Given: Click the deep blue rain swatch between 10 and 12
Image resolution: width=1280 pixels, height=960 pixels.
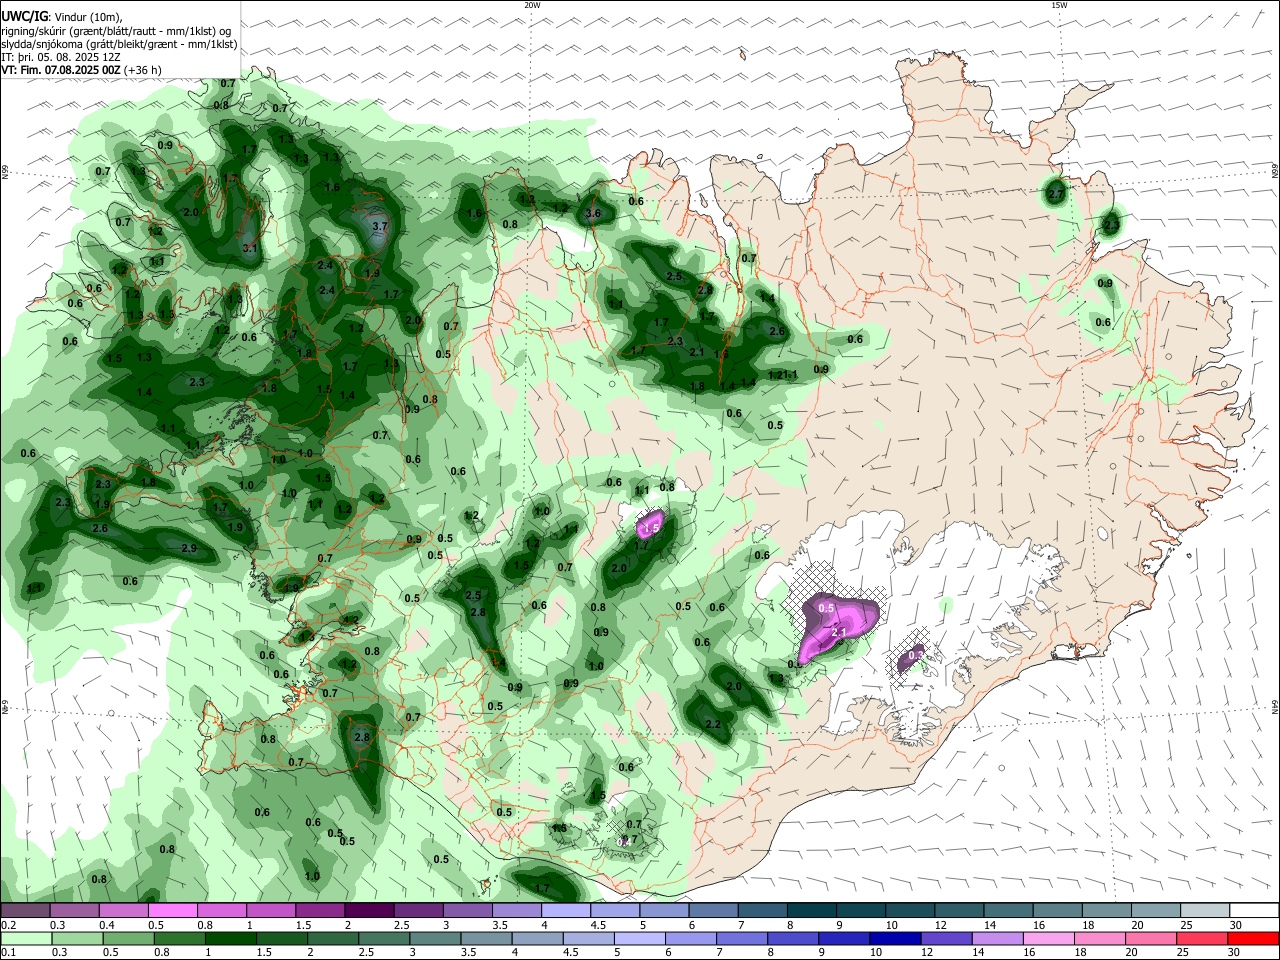Looking at the screenshot, I should pyautogui.click(x=895, y=939).
